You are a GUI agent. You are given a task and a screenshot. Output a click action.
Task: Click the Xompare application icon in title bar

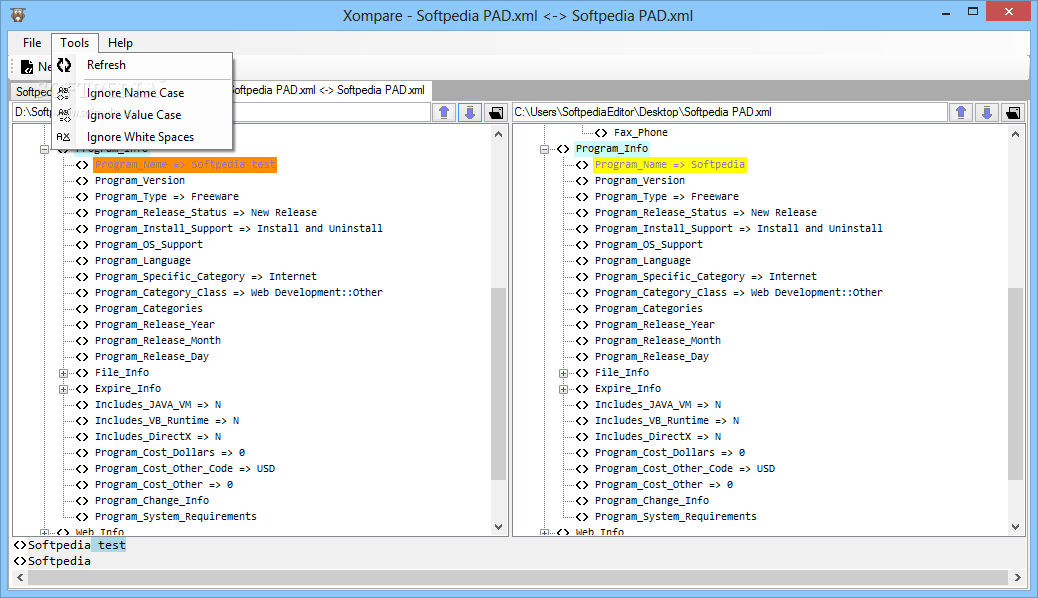coord(18,15)
